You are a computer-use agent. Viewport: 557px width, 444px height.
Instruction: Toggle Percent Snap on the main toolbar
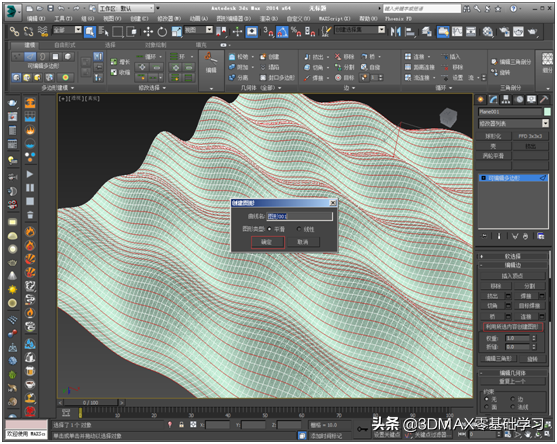tap(296, 32)
